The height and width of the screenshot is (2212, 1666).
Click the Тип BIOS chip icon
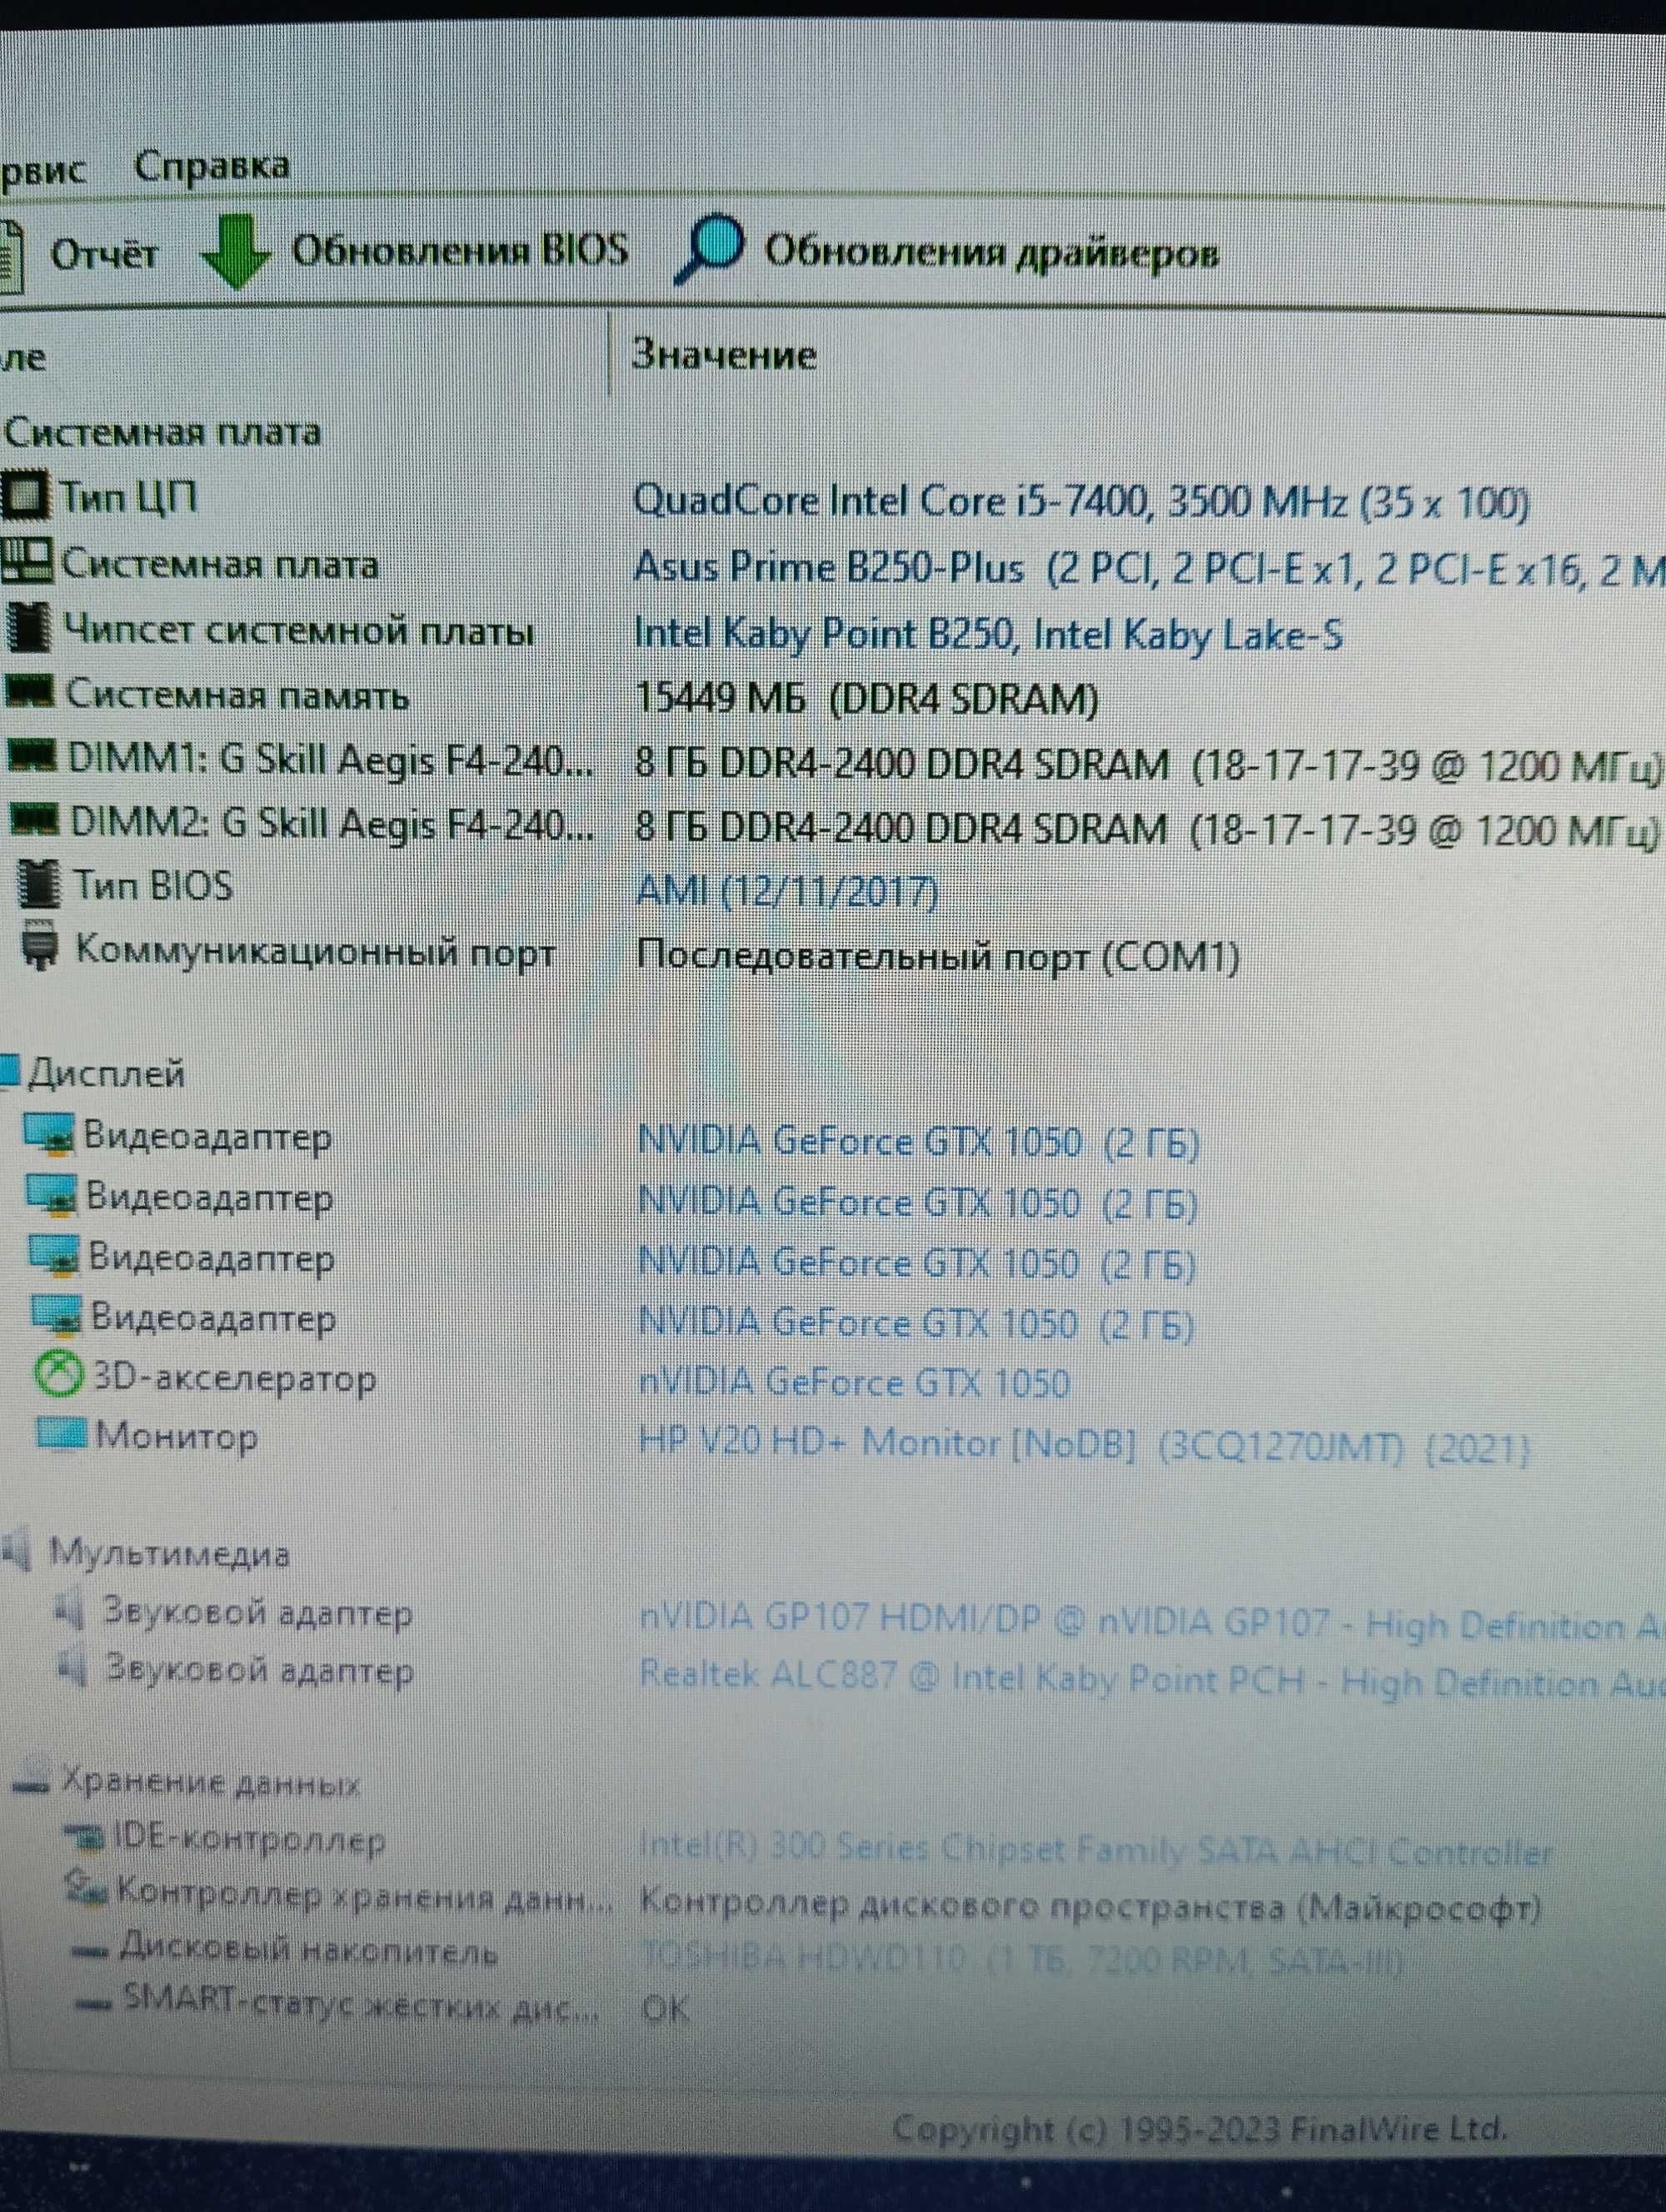pos(39,884)
